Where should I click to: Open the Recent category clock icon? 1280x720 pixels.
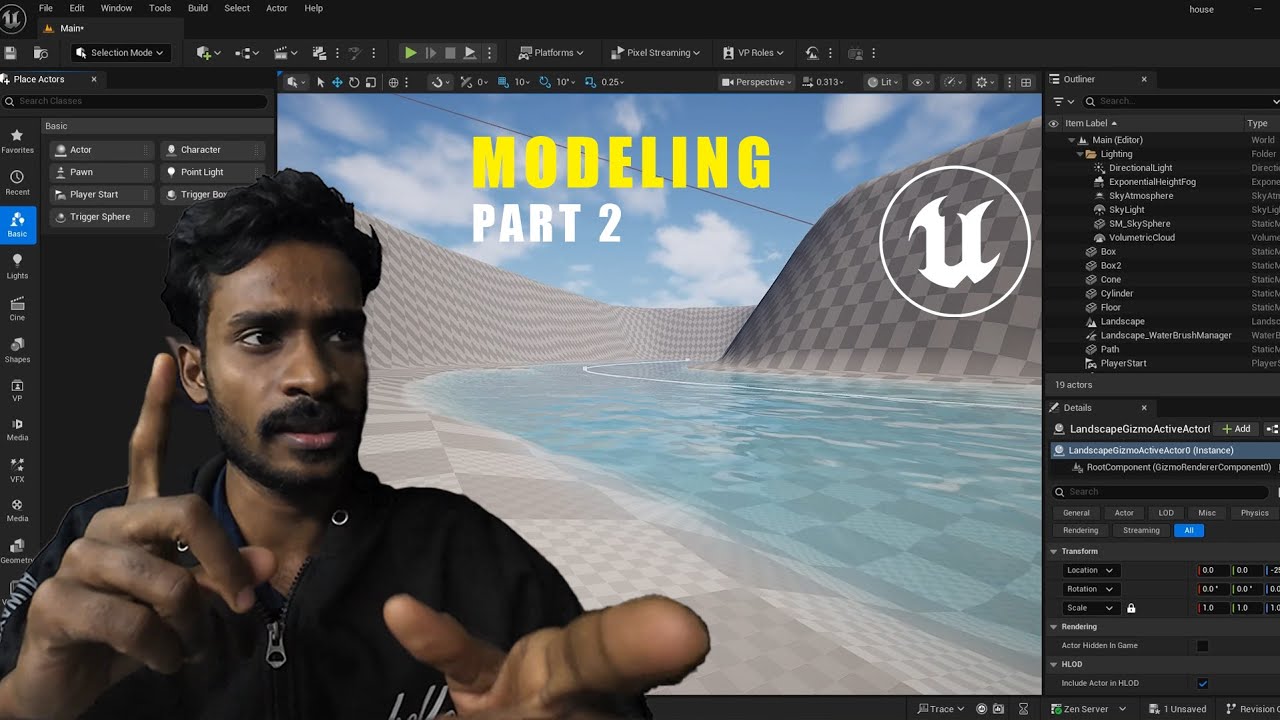coord(17,183)
